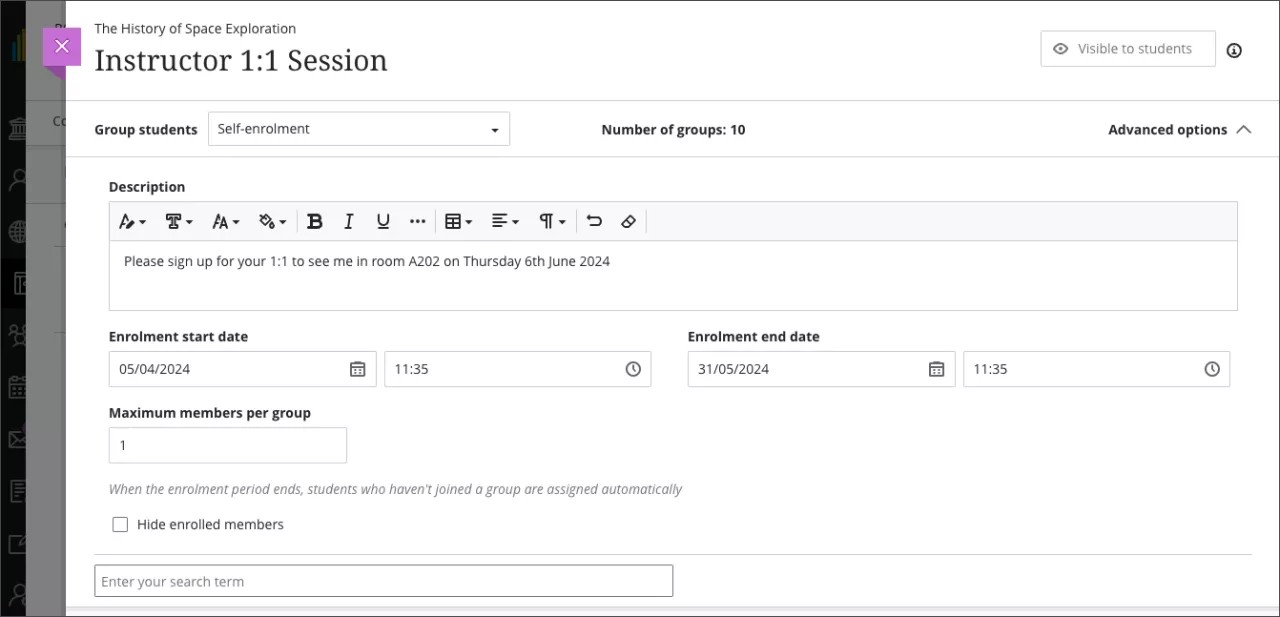Screen dimensions: 1280x617
Task: Apply bold formatting in the Description editor
Action: click(315, 221)
